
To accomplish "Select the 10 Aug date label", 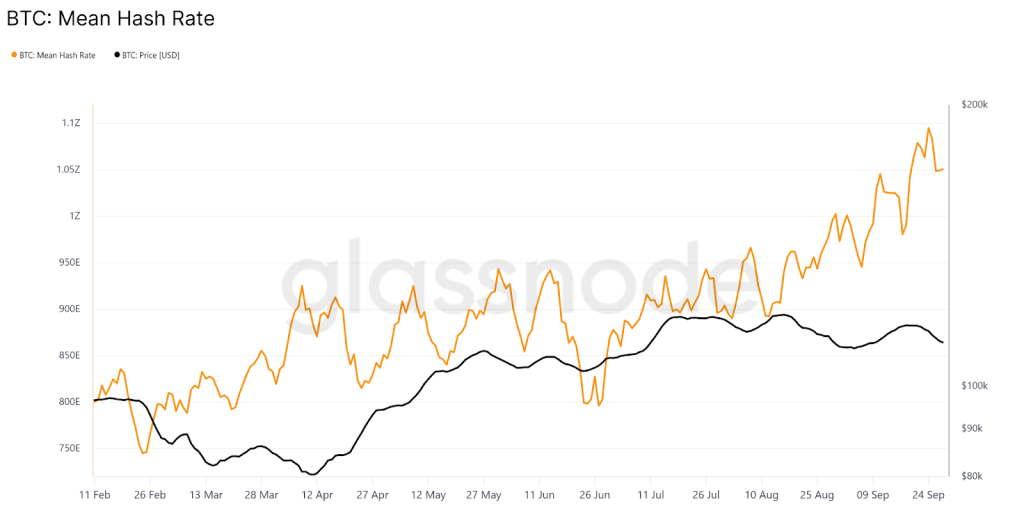I will 763,494.
